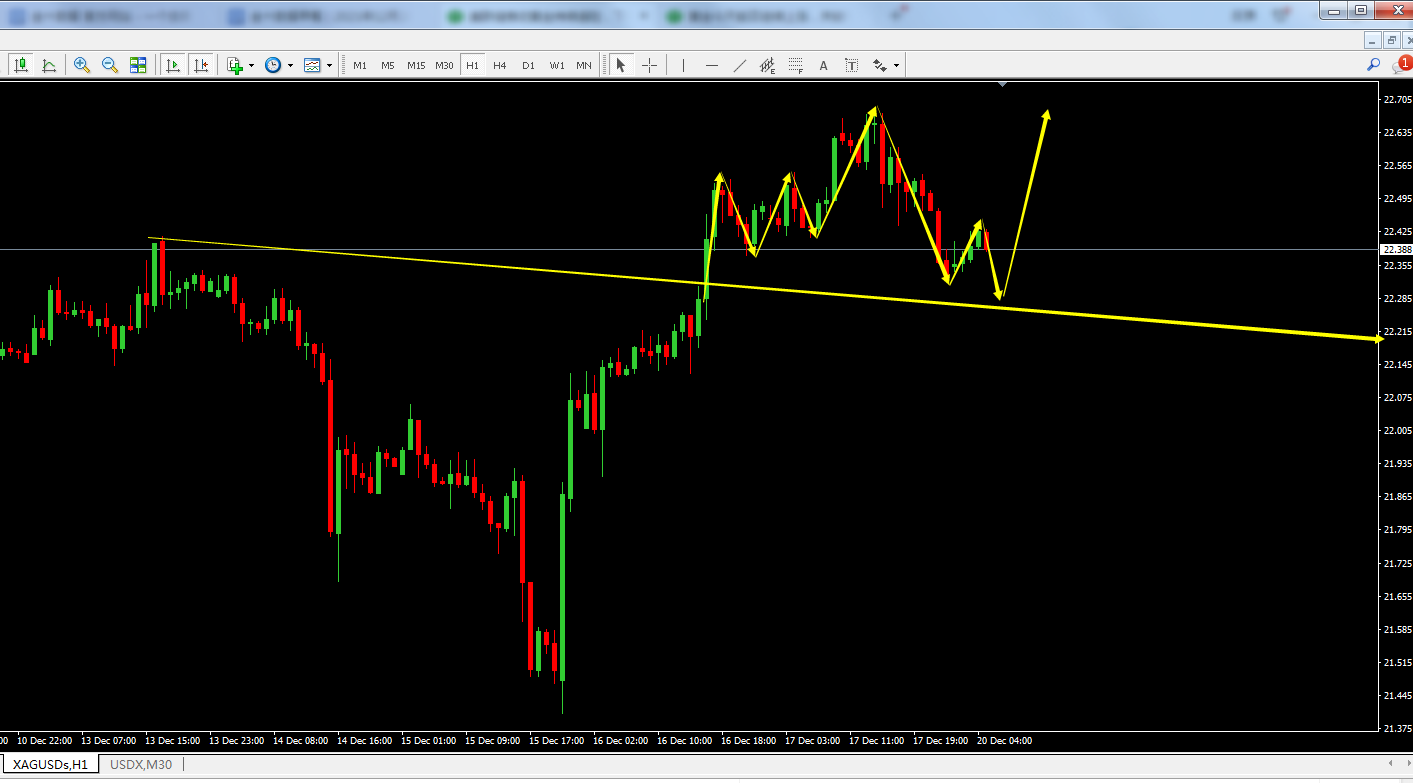Toggle chart shift from right edge
This screenshot has height=783, width=1413.
coord(201,65)
